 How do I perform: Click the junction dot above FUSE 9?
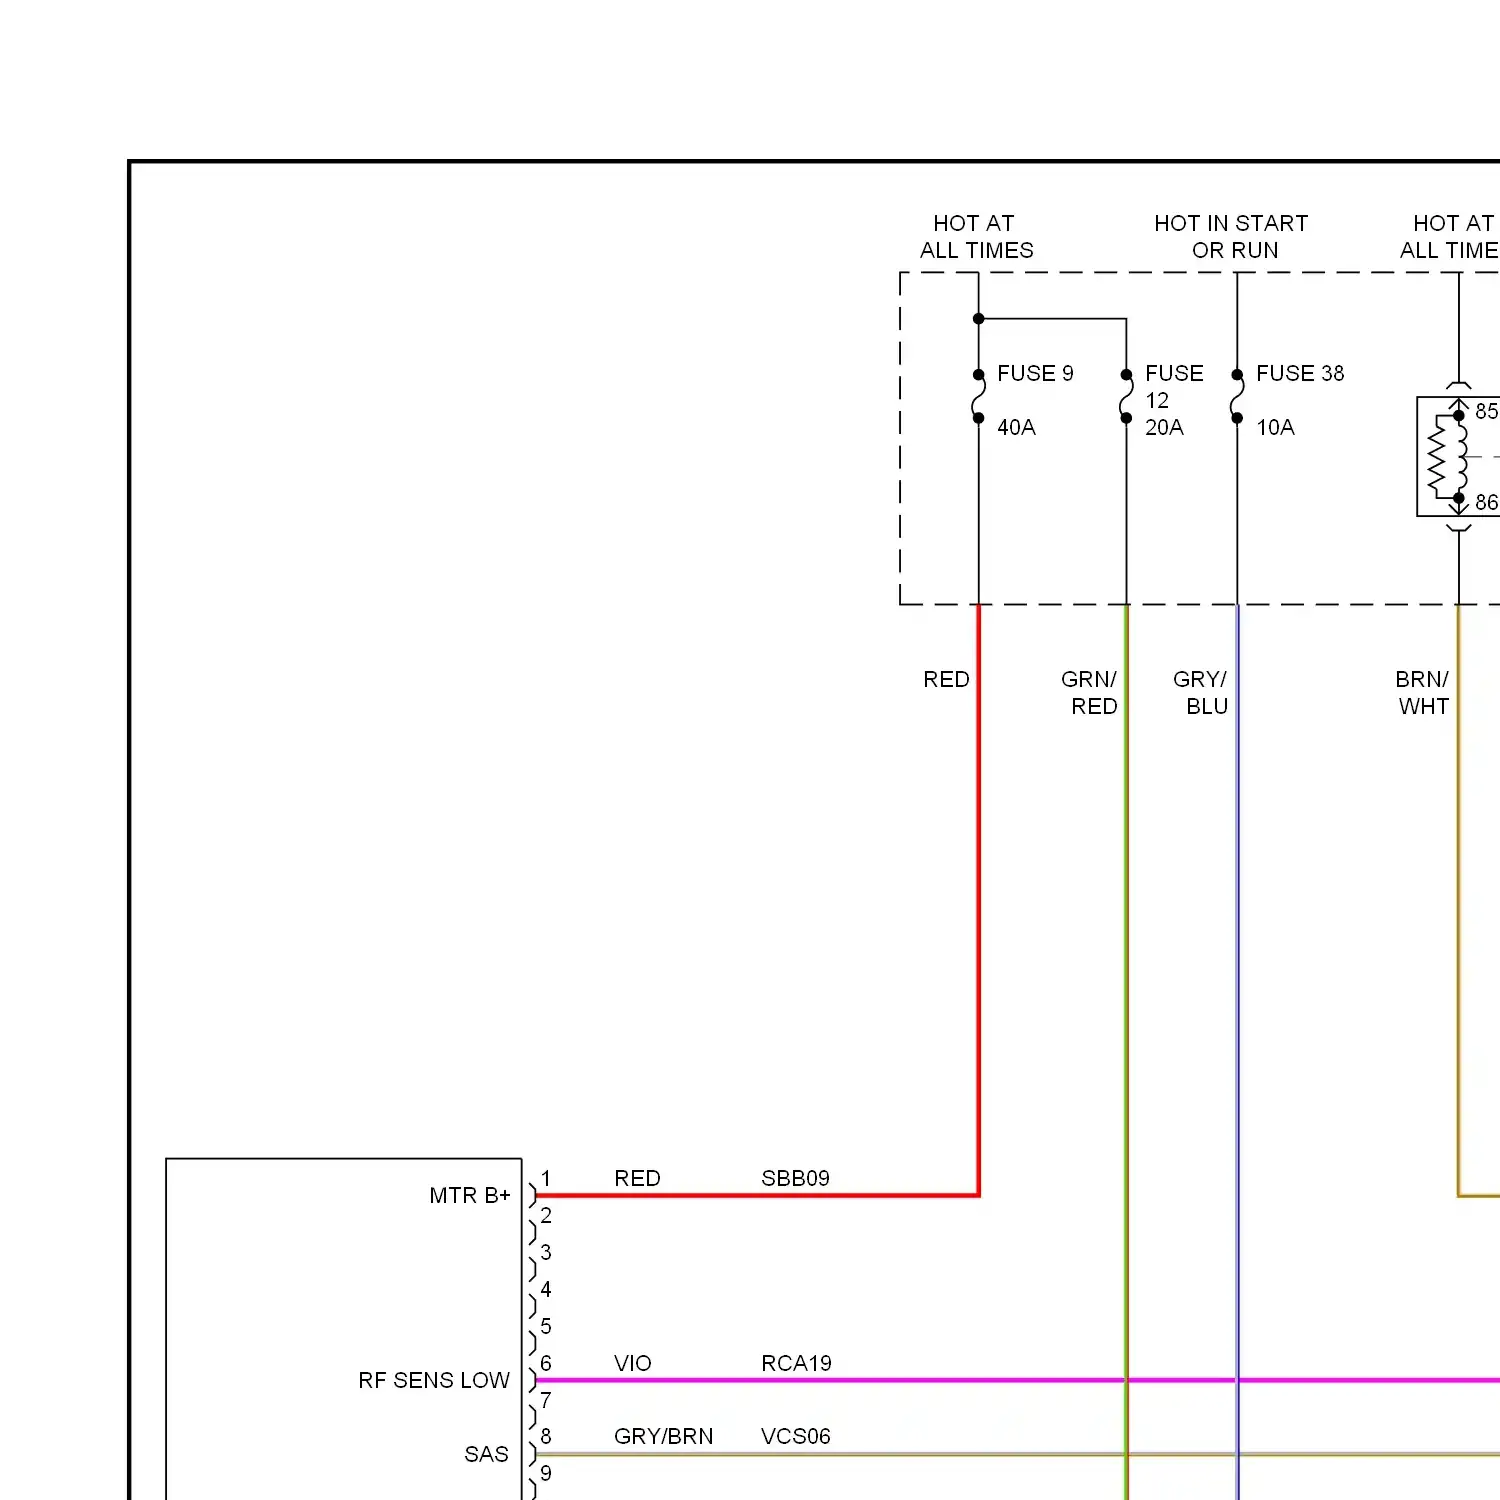[x=978, y=319]
